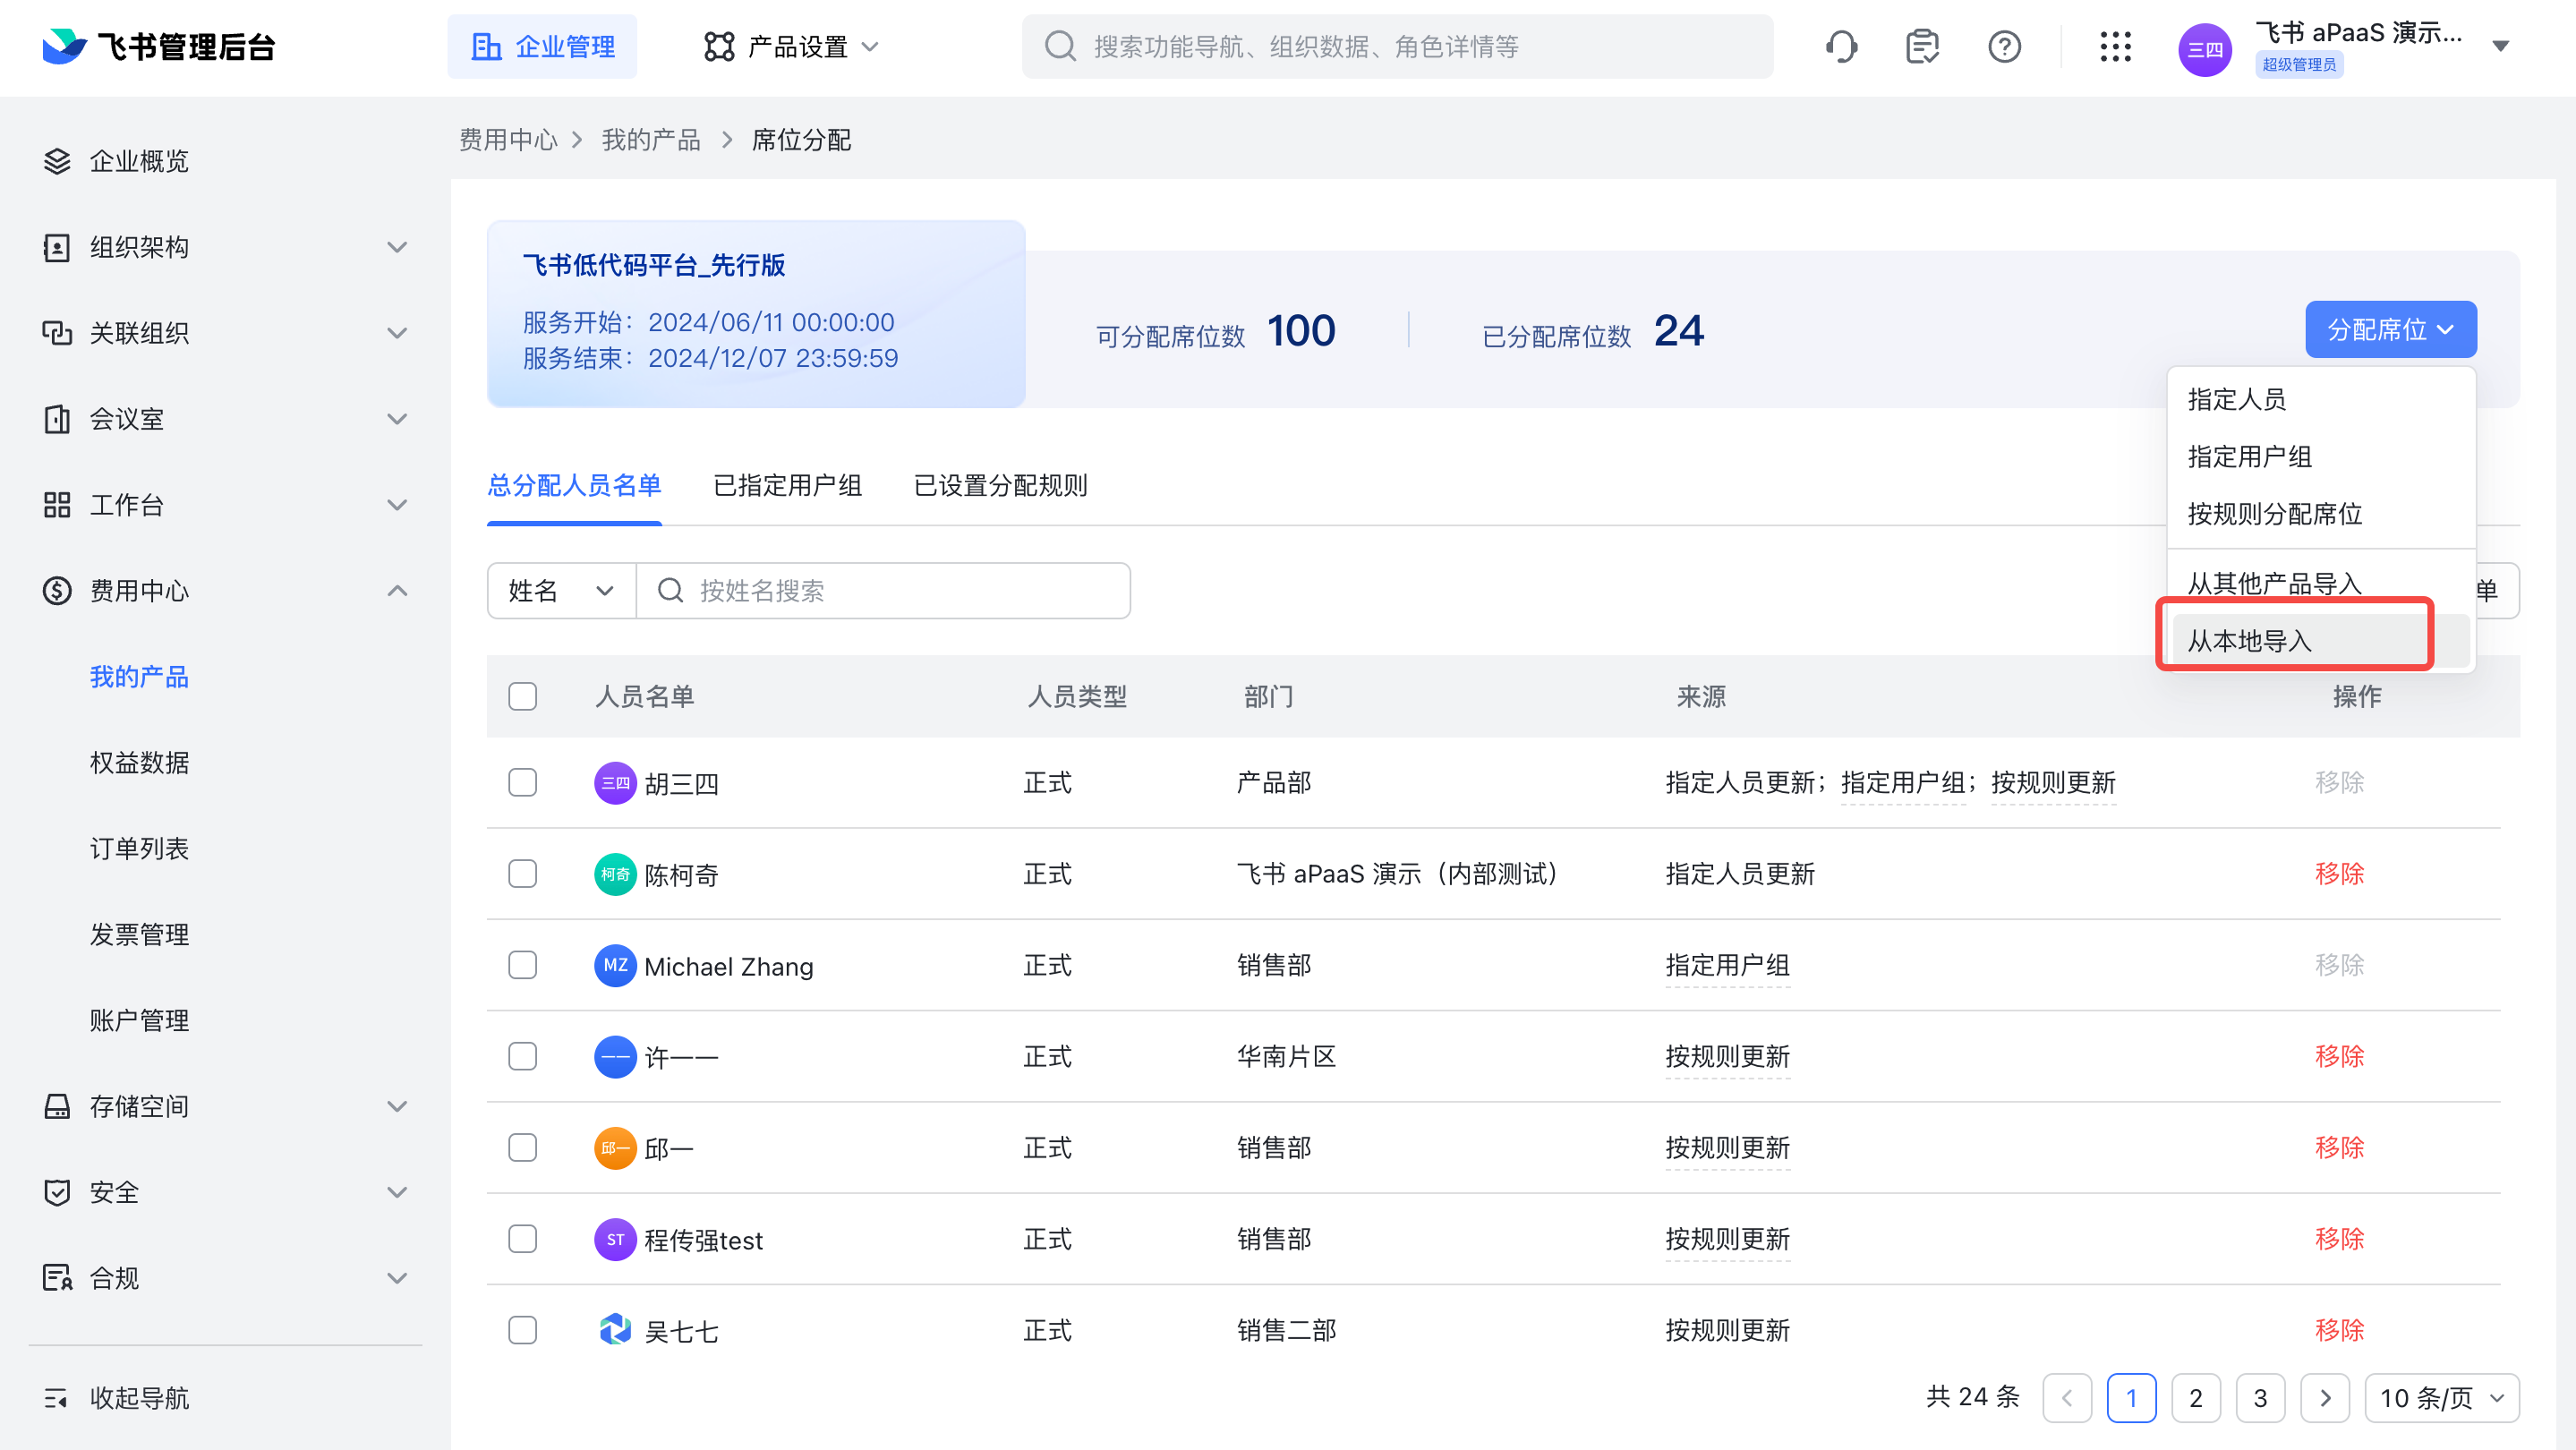
Task: Open the account menu arrow at top right
Action: pyautogui.click(x=2500, y=46)
